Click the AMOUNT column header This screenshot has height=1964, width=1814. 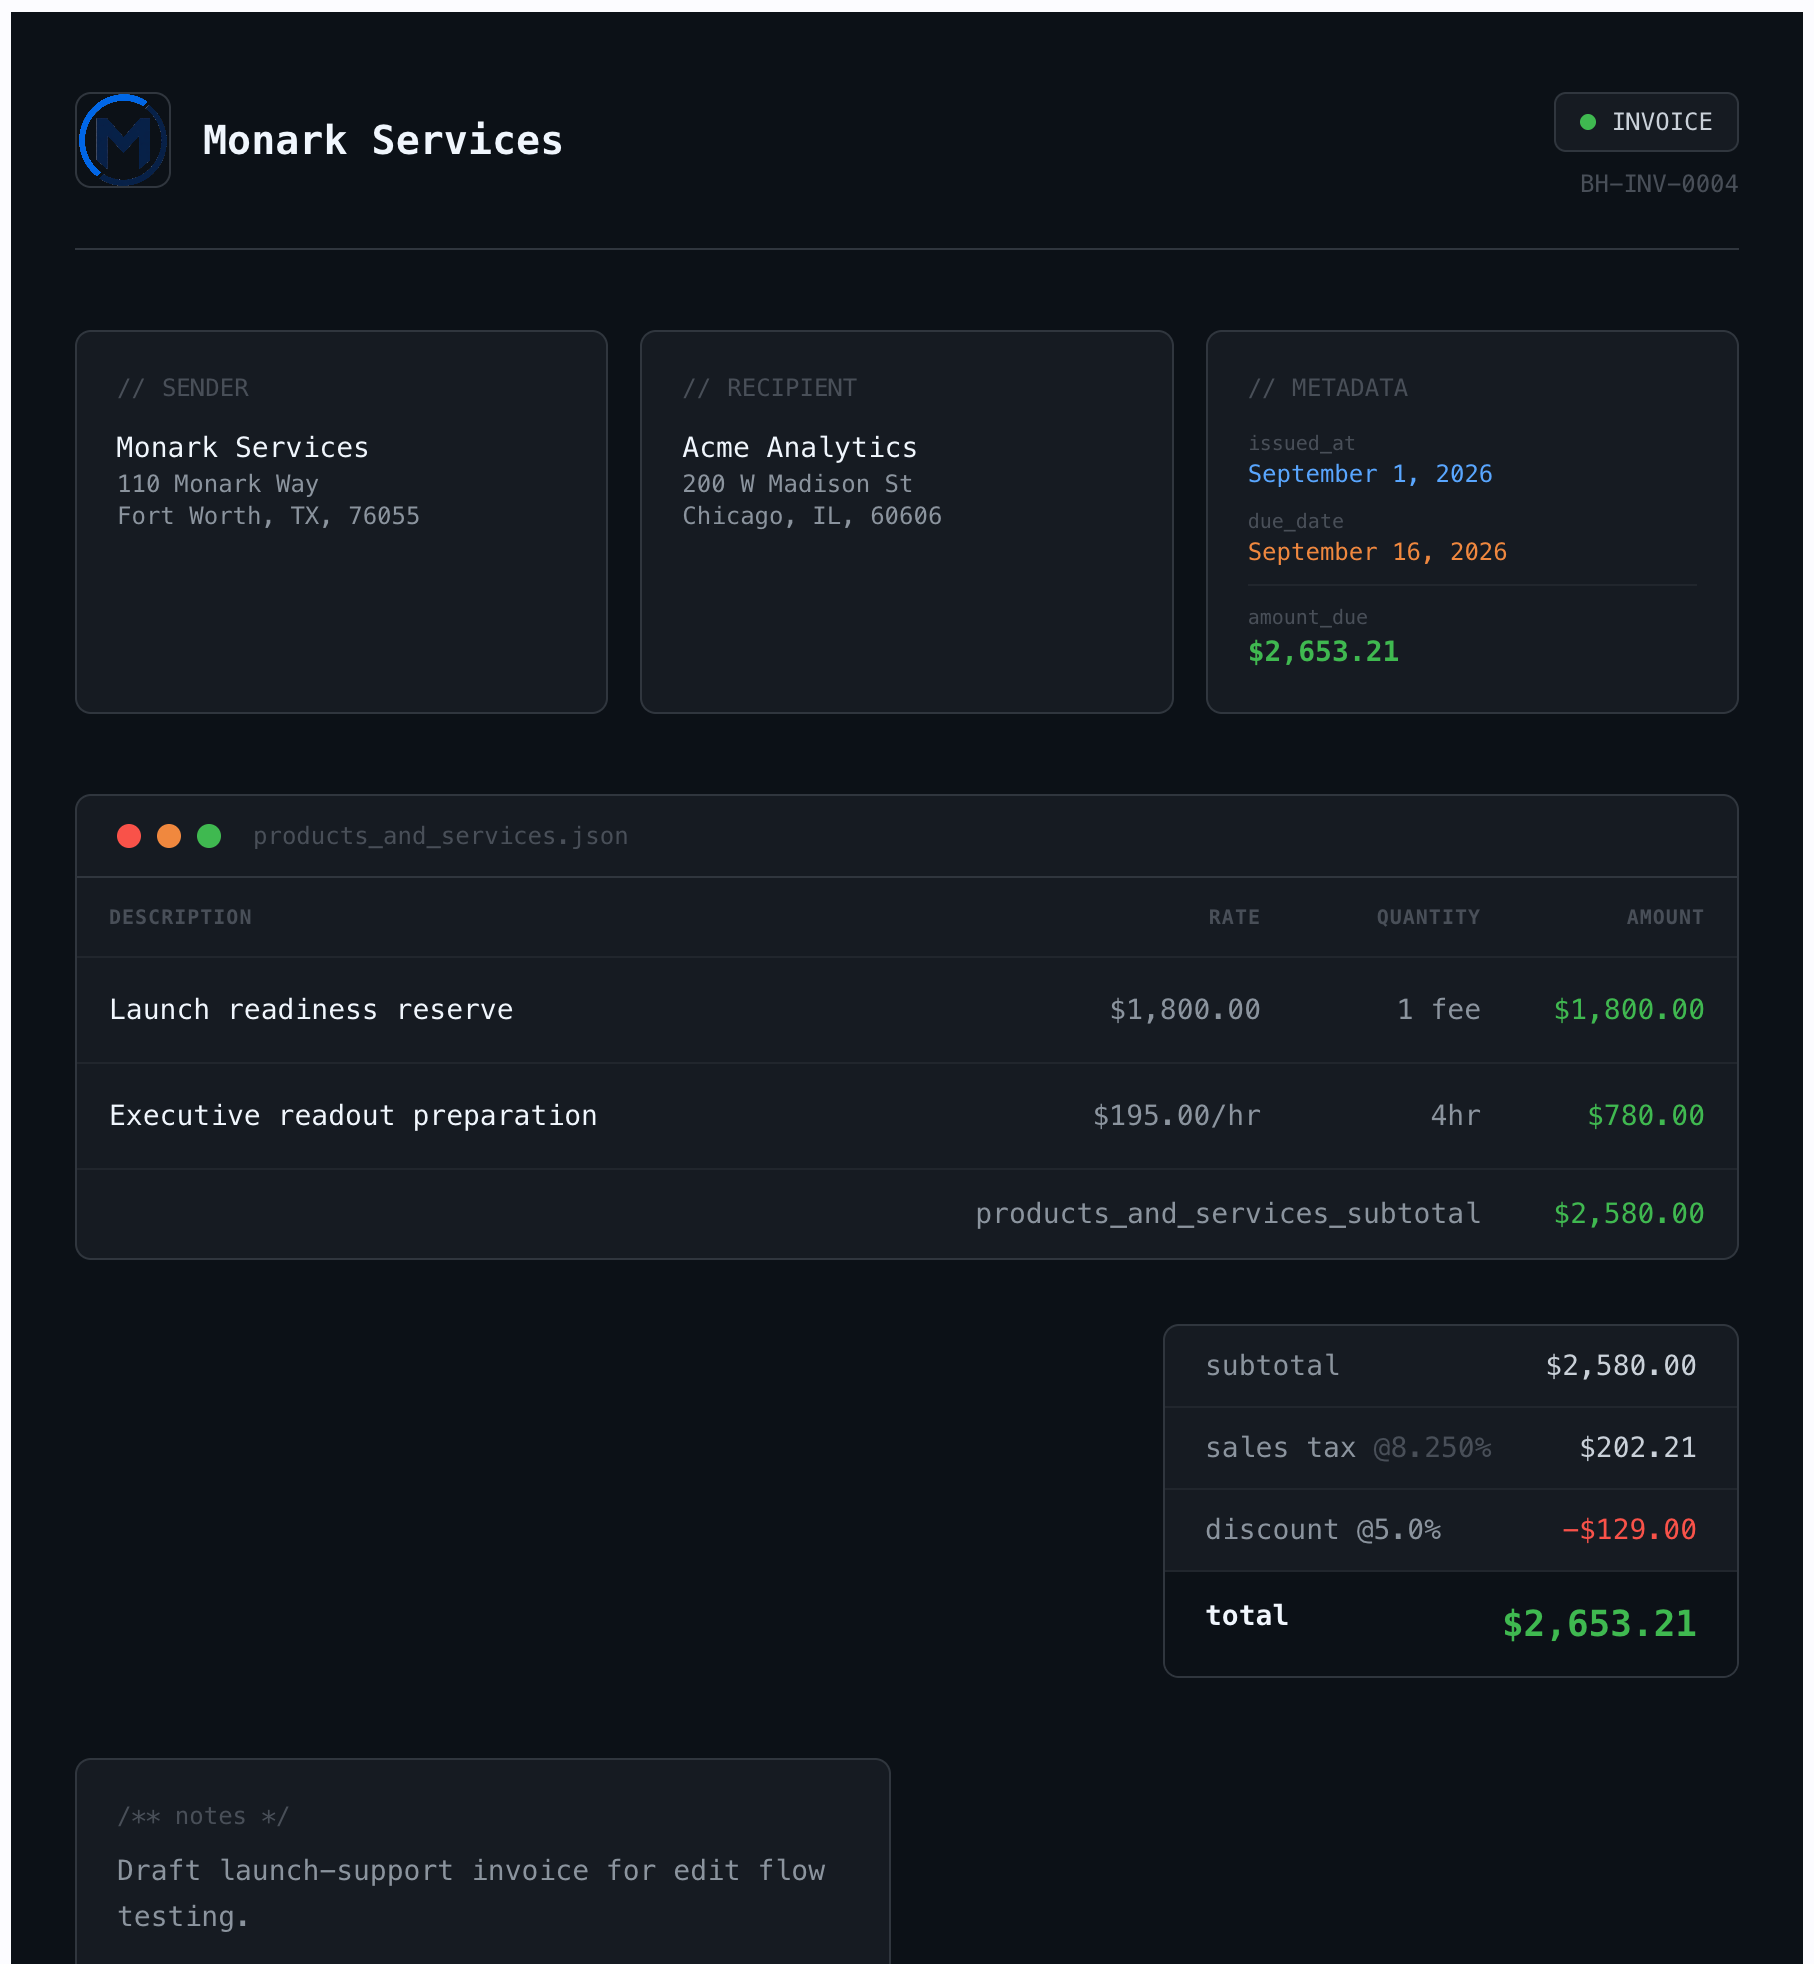[1664, 917]
